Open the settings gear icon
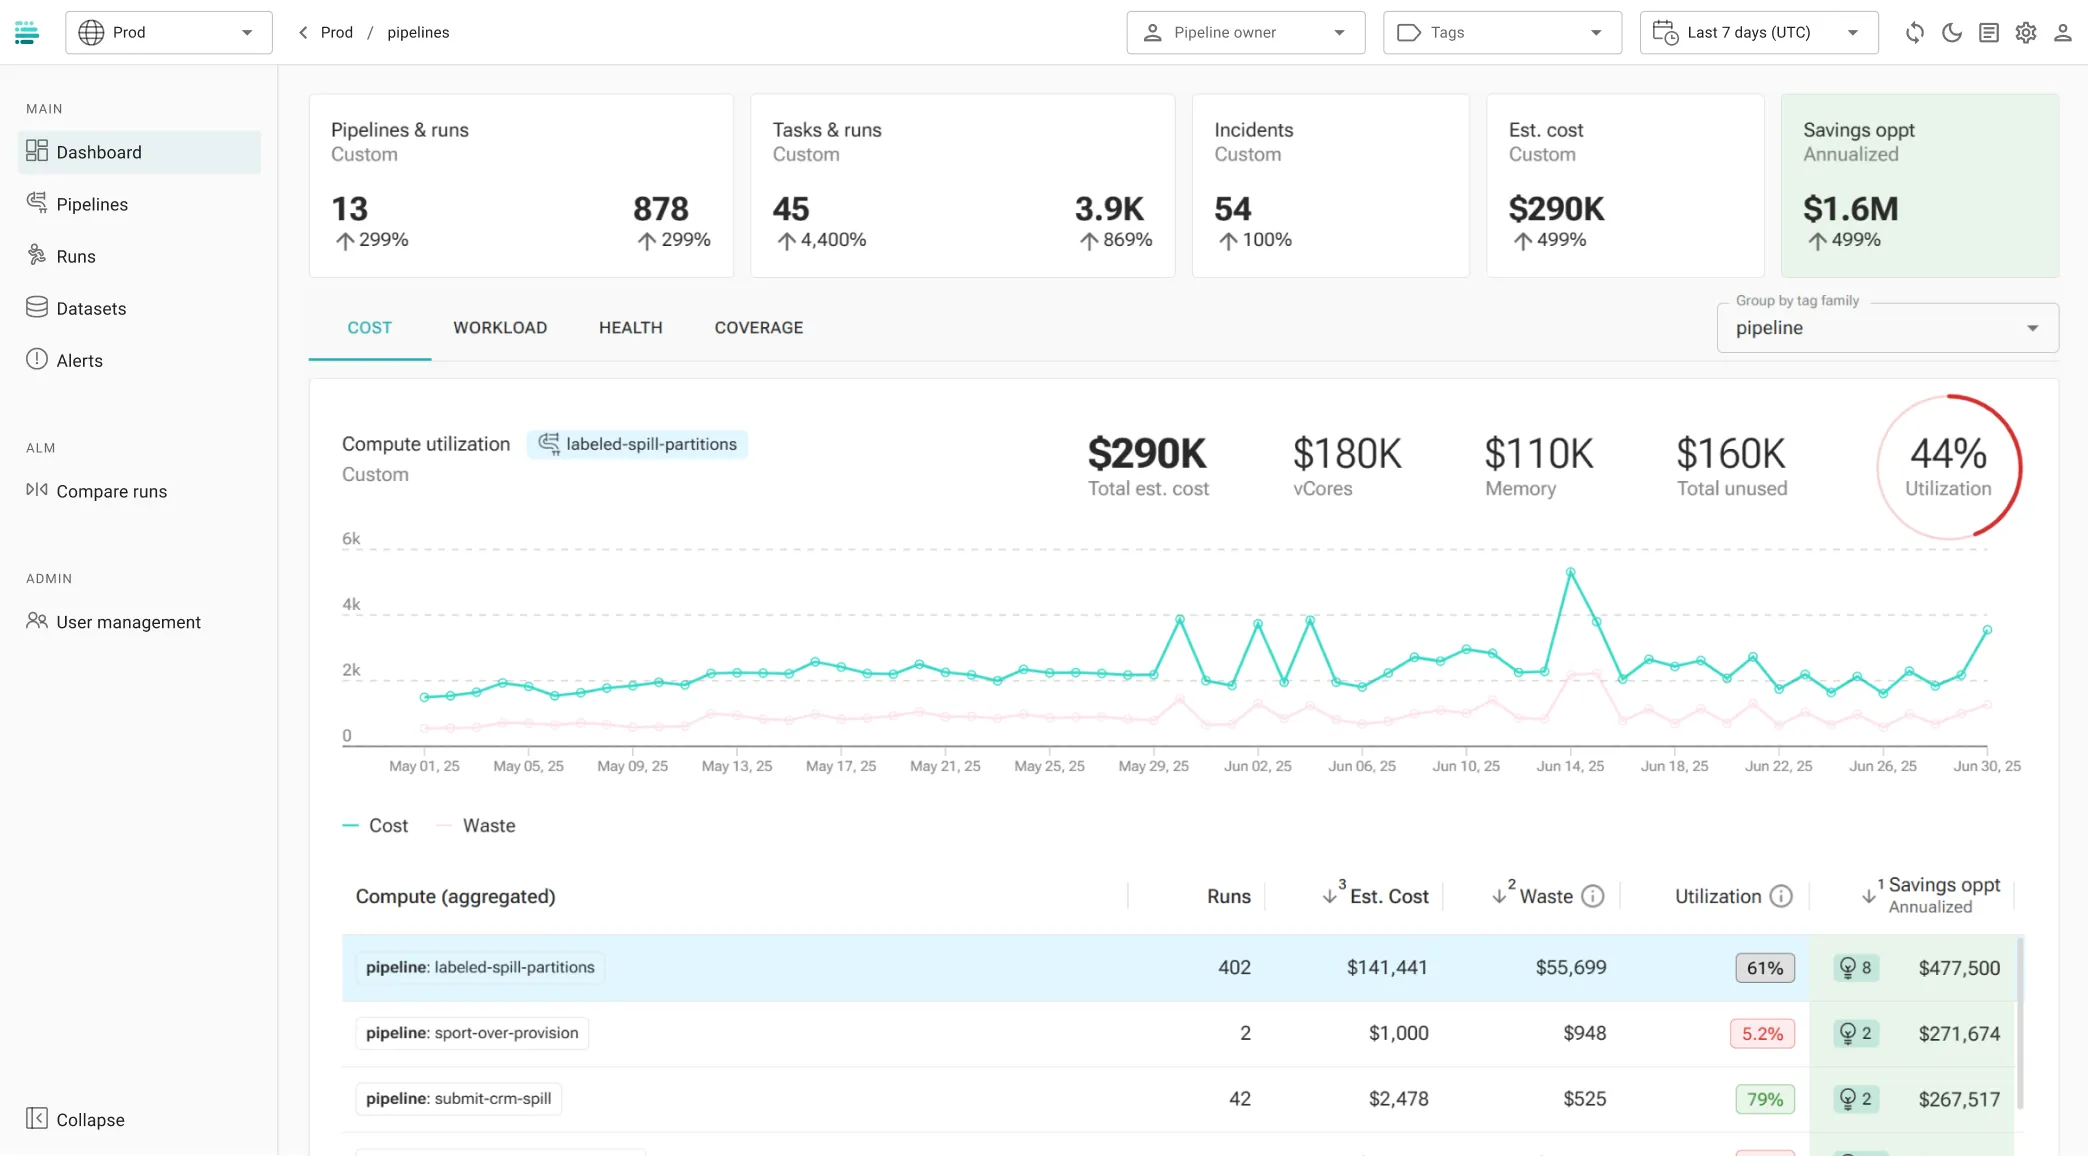The width and height of the screenshot is (2088, 1156). click(x=2025, y=33)
